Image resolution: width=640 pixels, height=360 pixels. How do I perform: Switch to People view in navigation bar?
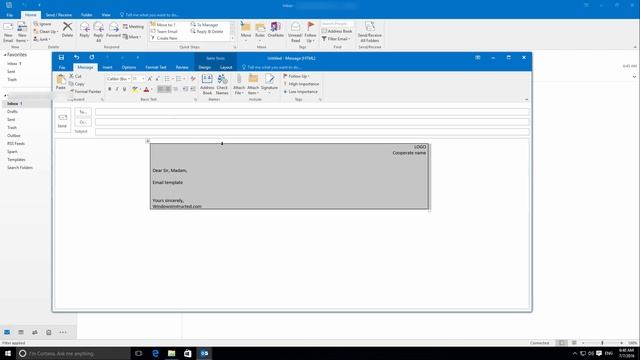[35, 332]
